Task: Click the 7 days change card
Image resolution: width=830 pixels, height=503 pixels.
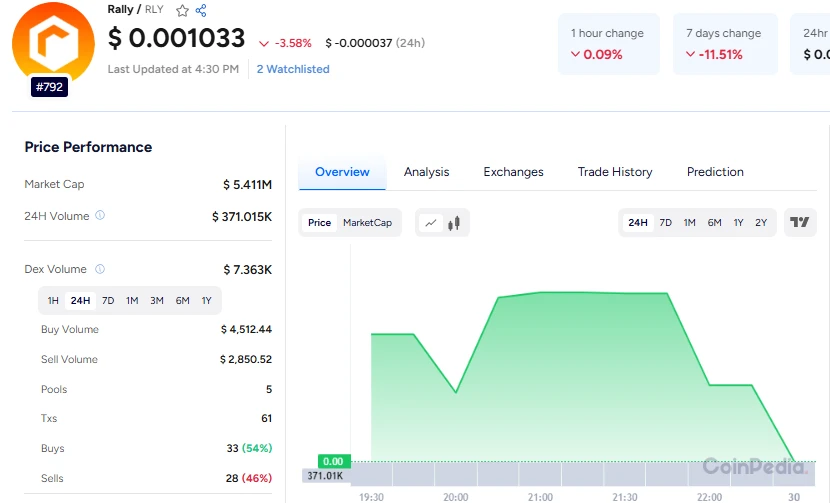Action: tap(725, 44)
